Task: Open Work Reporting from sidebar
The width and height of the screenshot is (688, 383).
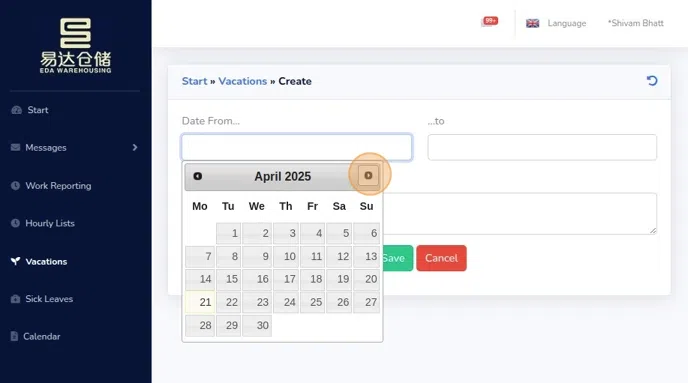Action: click(x=58, y=186)
